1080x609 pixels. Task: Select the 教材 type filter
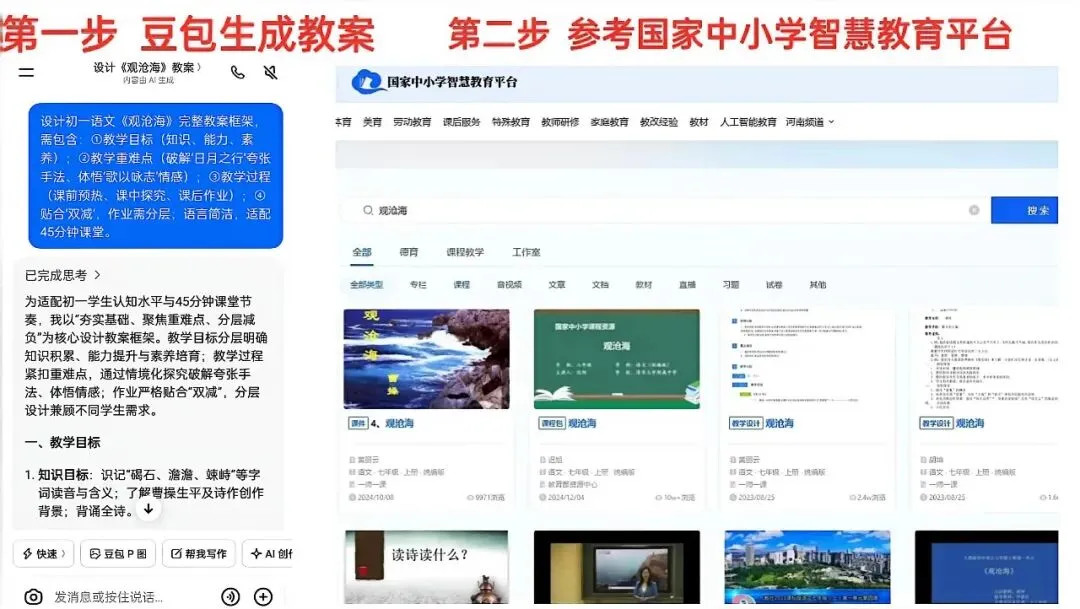tap(643, 285)
